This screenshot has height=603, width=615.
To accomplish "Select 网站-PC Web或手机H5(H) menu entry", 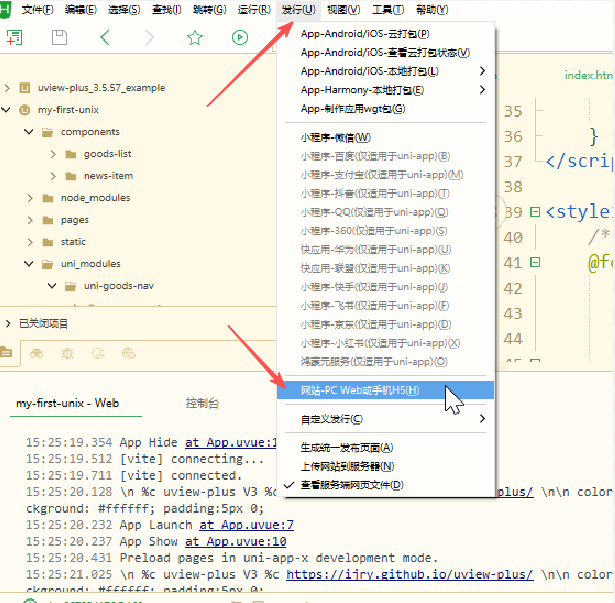I will [x=385, y=390].
